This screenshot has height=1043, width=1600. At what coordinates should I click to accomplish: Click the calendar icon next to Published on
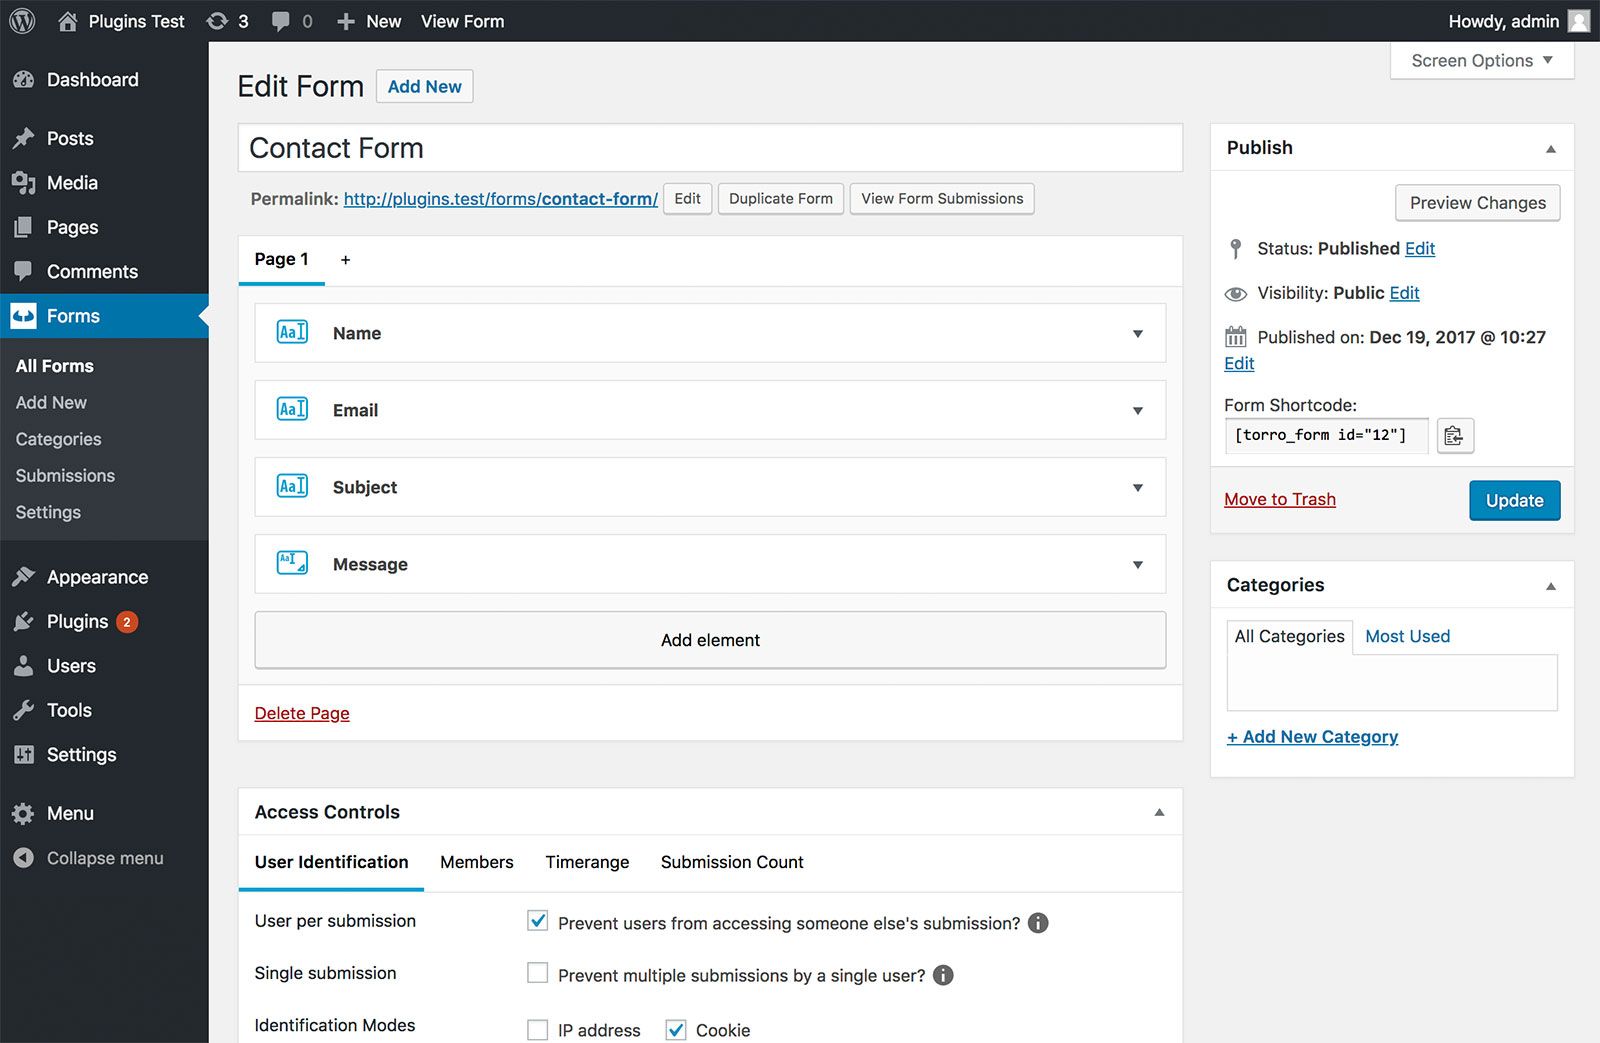[x=1237, y=337]
